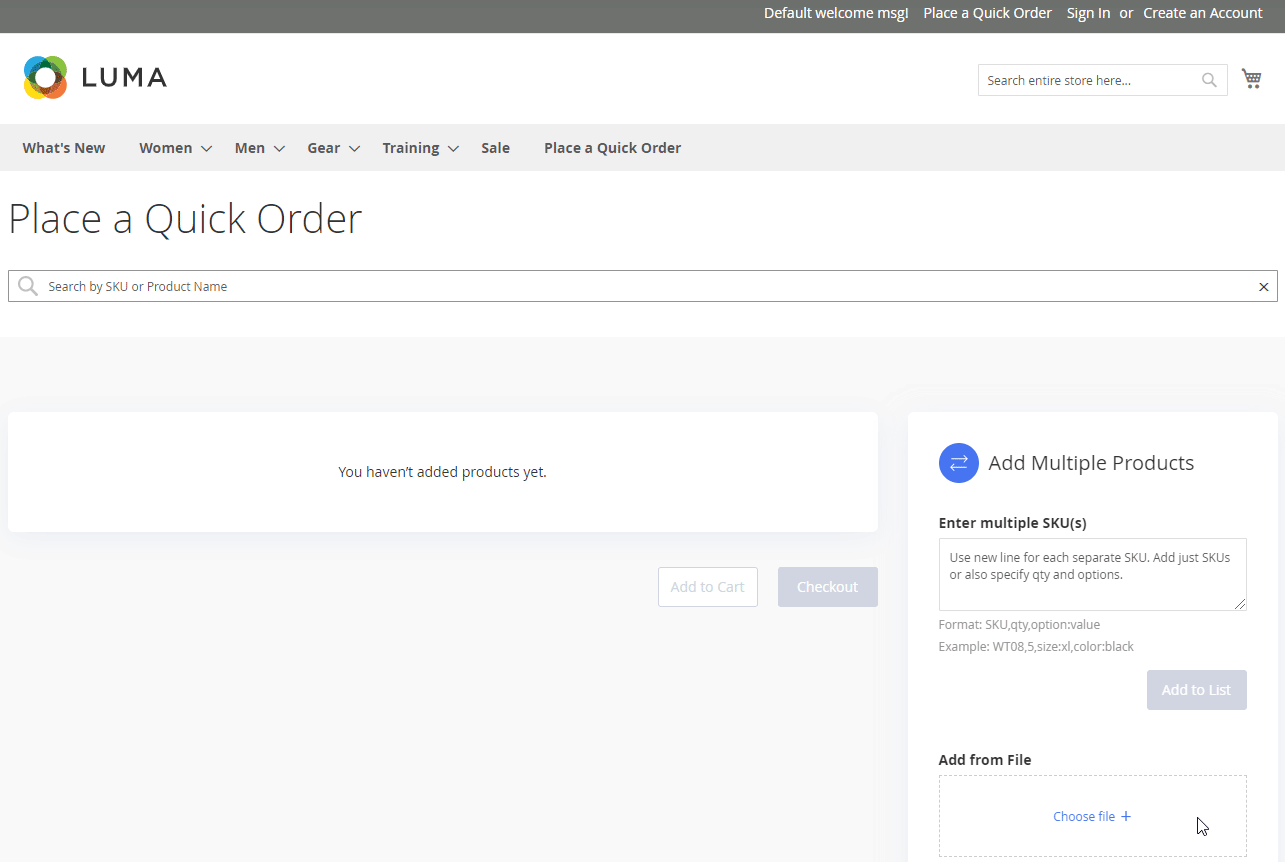Click the store search magnifier icon
This screenshot has height=862, width=1285.
pyautogui.click(x=1209, y=80)
